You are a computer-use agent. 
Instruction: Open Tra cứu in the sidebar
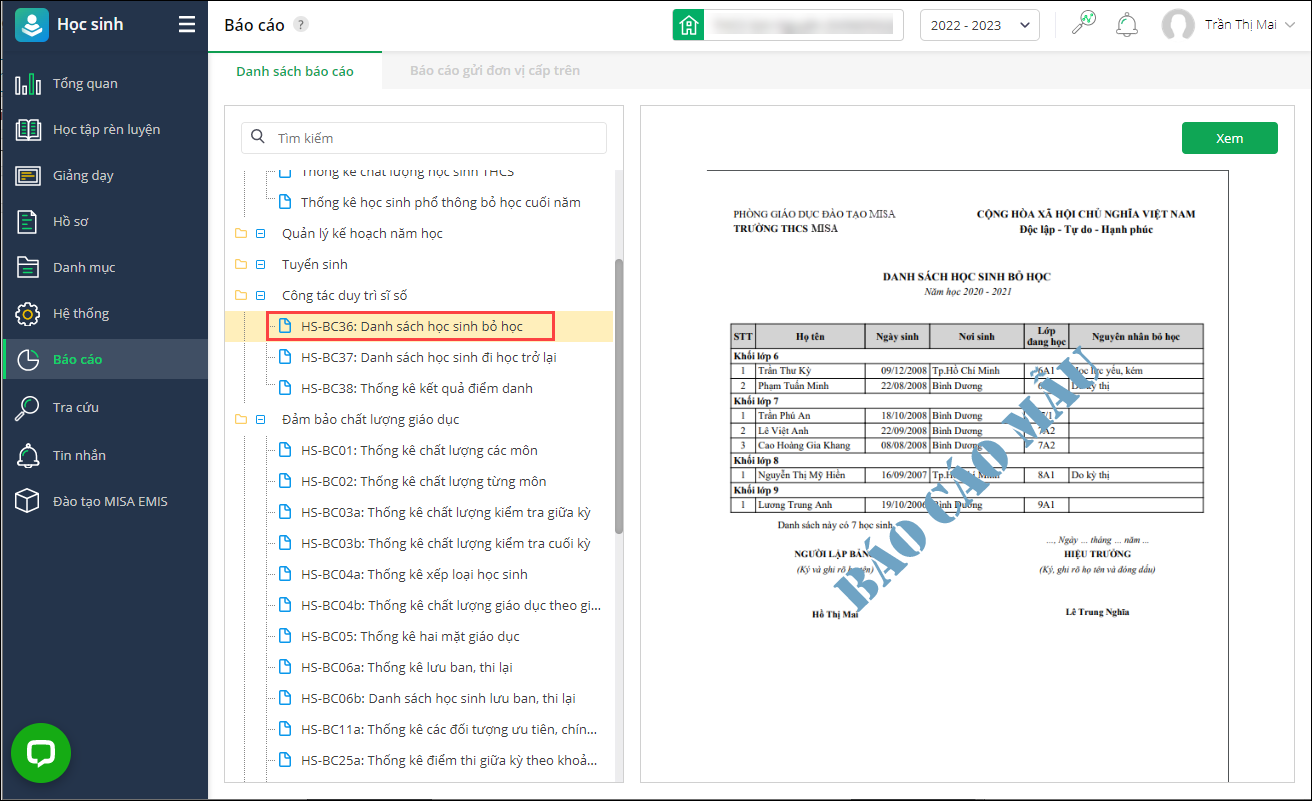point(105,407)
